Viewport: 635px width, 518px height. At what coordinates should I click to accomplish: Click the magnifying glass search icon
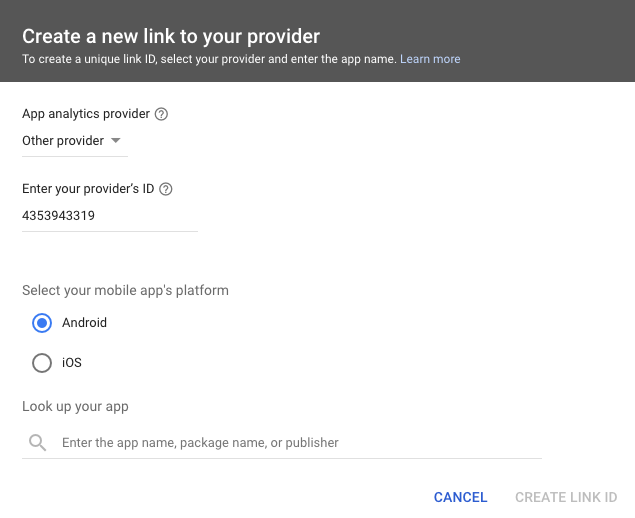tap(38, 442)
